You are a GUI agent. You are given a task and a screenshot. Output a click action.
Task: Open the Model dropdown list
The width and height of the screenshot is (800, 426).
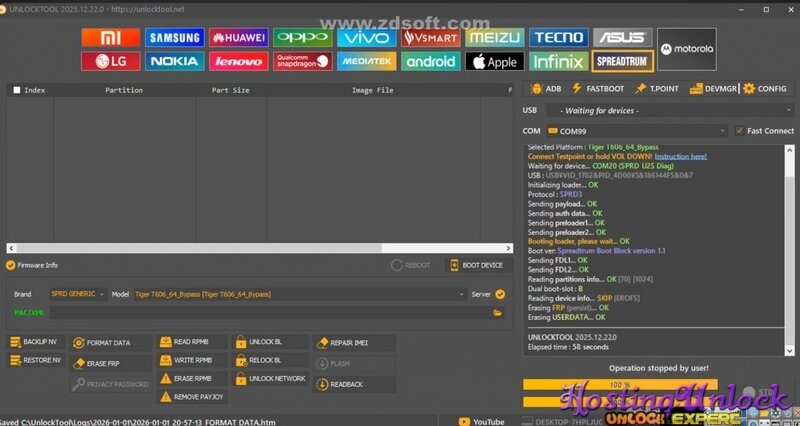tap(461, 295)
